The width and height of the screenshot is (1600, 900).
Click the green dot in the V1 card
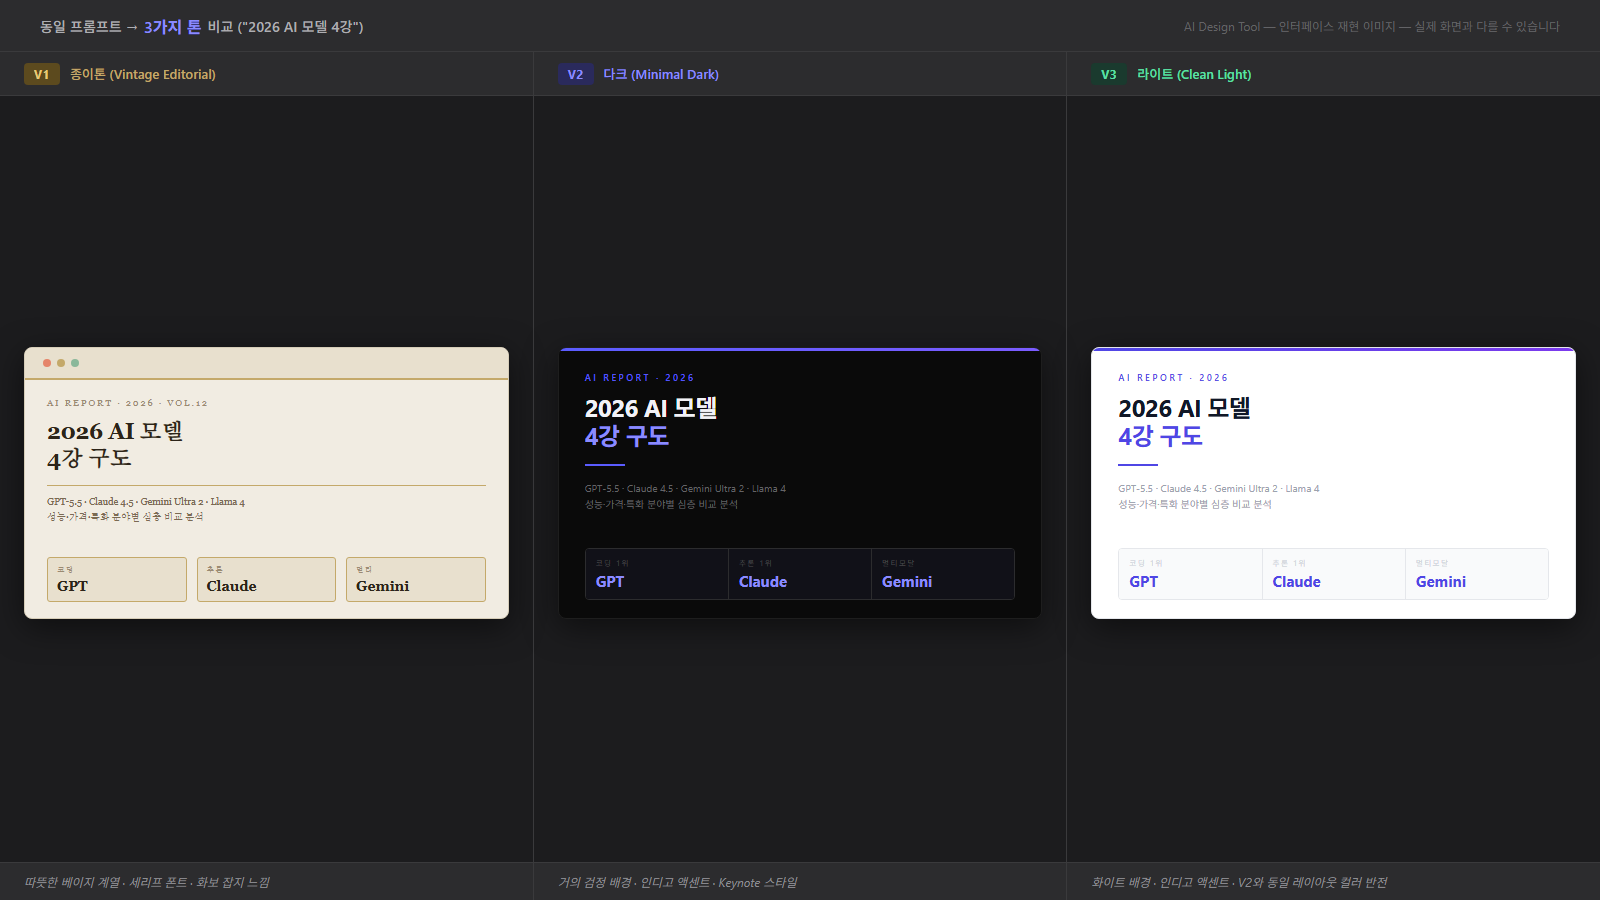click(x=75, y=363)
